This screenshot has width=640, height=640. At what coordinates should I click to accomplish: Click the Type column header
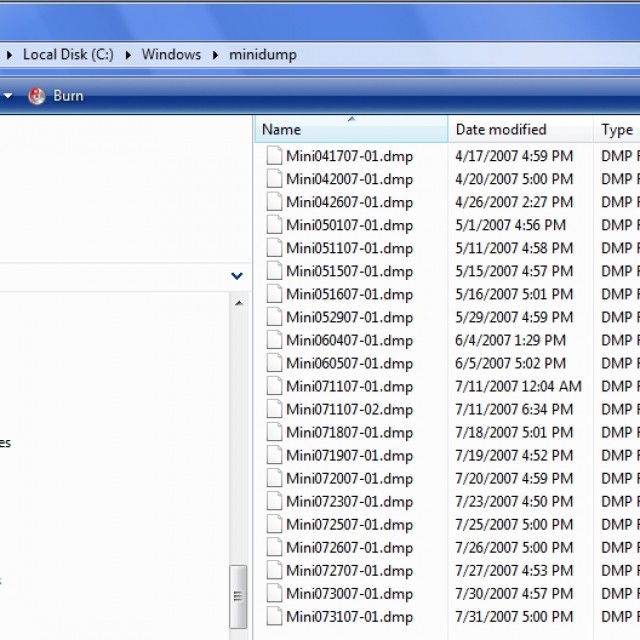616,130
